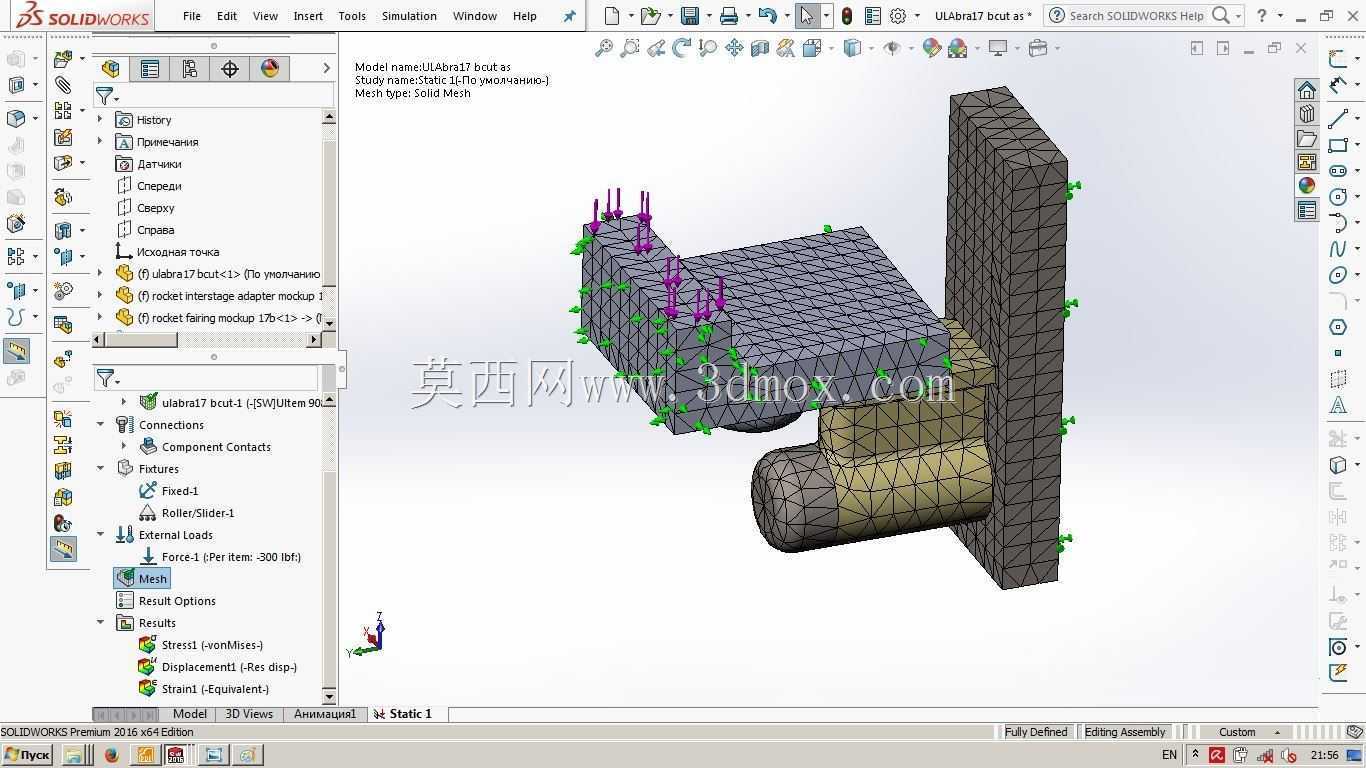Image resolution: width=1366 pixels, height=768 pixels.
Task: Expand the History tree node
Action: [x=100, y=120]
